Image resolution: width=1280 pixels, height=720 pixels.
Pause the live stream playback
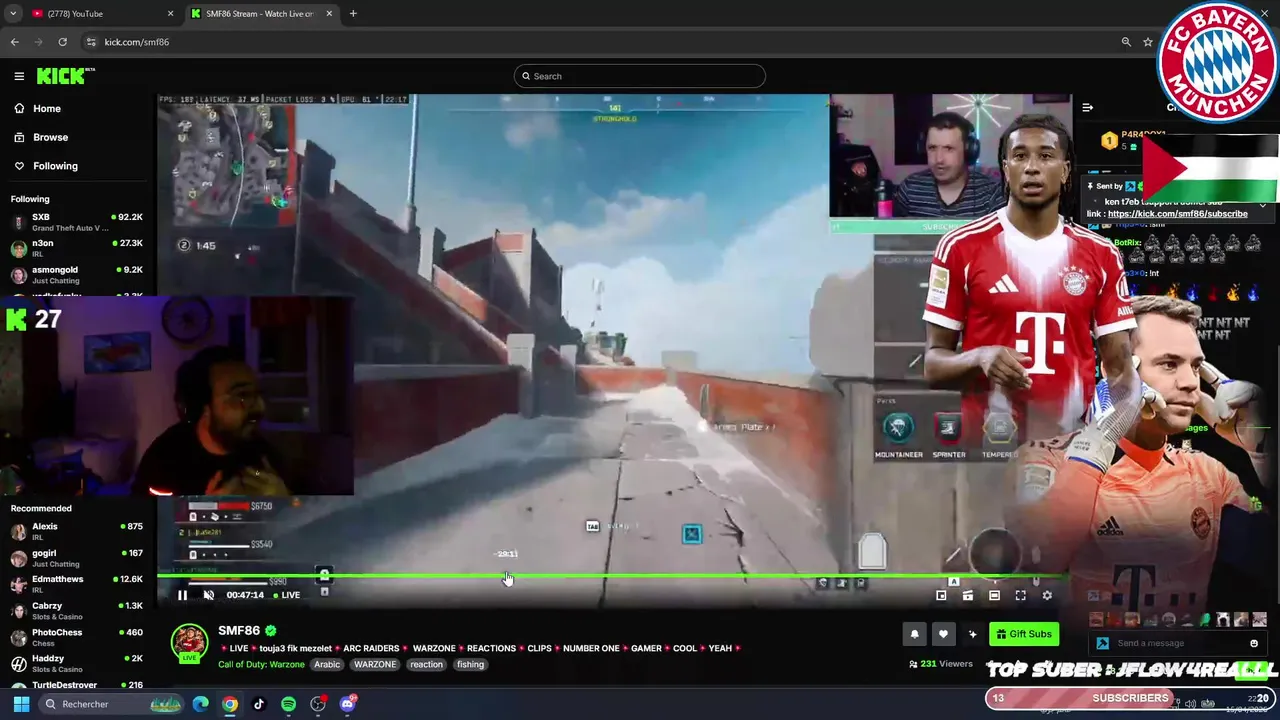click(x=182, y=595)
